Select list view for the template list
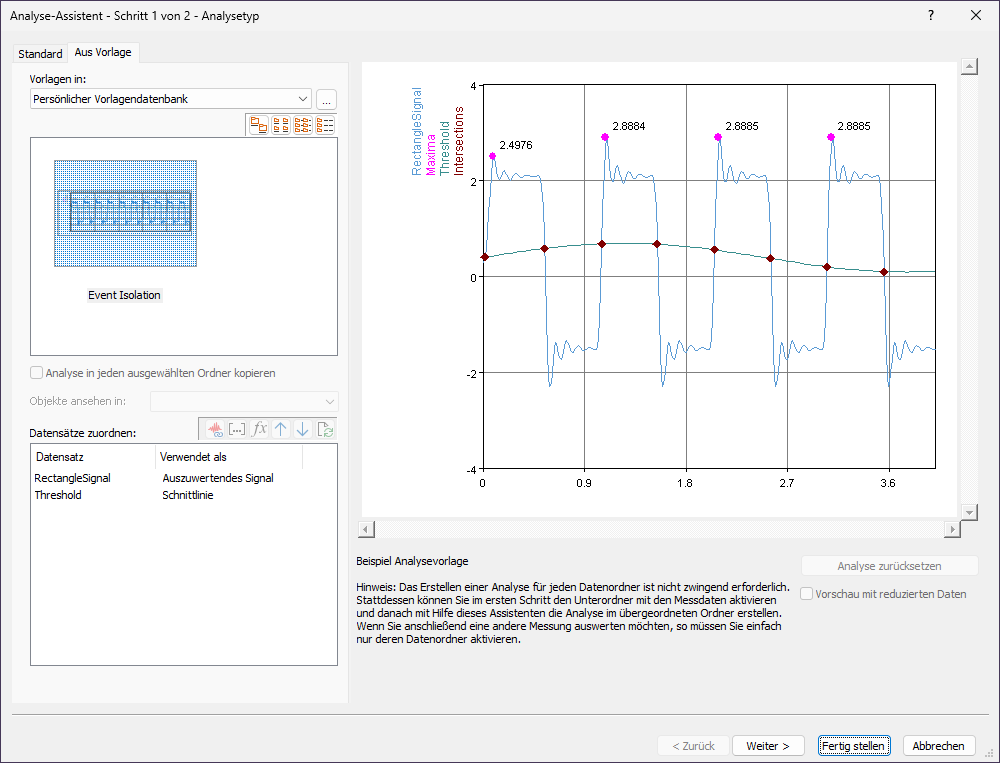This screenshot has width=1000, height=763. pyautogui.click(x=303, y=125)
